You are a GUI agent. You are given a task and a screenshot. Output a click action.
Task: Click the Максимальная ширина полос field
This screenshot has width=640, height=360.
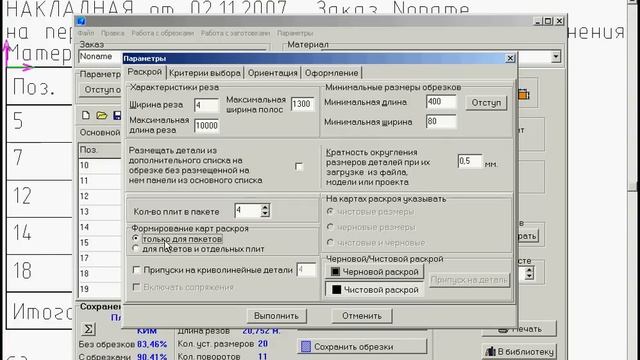[x=302, y=104]
